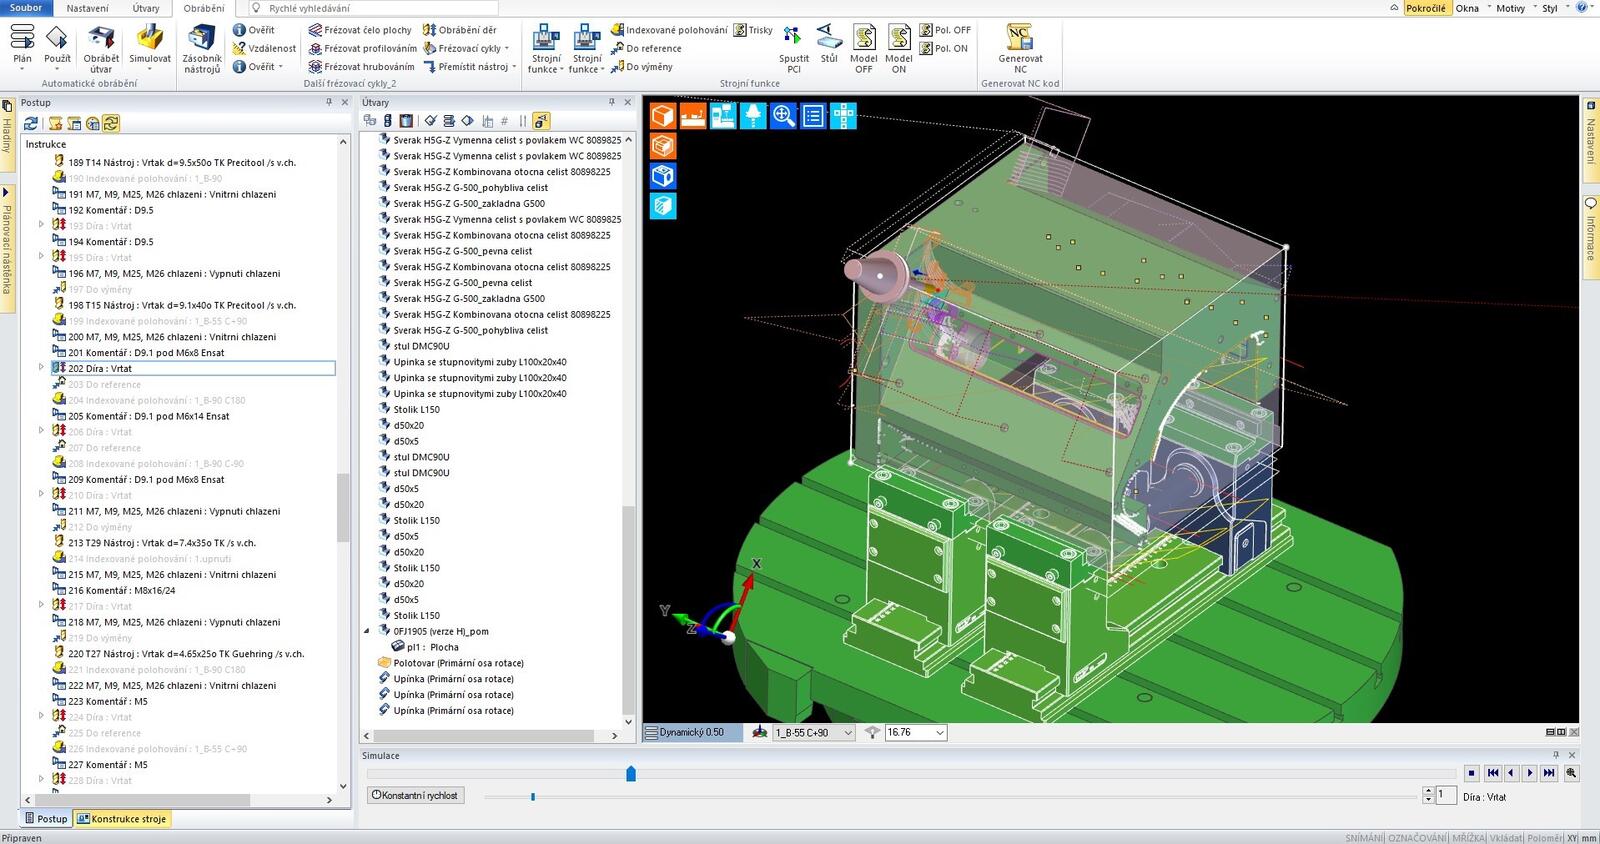The height and width of the screenshot is (844, 1600).
Task: Activate the zoom magnifier viewport icon
Action: coord(783,116)
